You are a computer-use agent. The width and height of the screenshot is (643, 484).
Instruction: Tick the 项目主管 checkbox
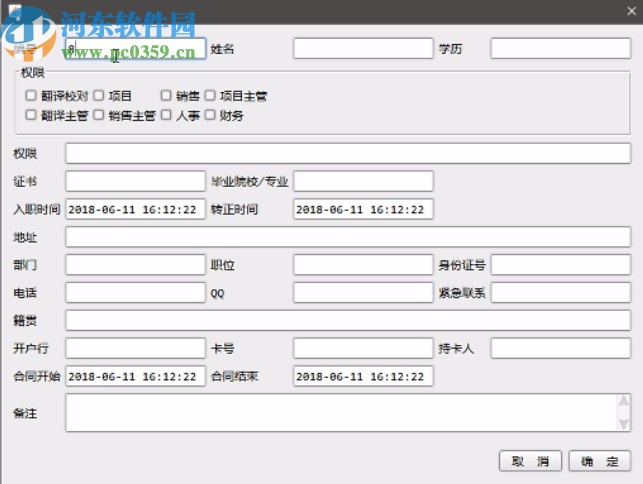210,96
